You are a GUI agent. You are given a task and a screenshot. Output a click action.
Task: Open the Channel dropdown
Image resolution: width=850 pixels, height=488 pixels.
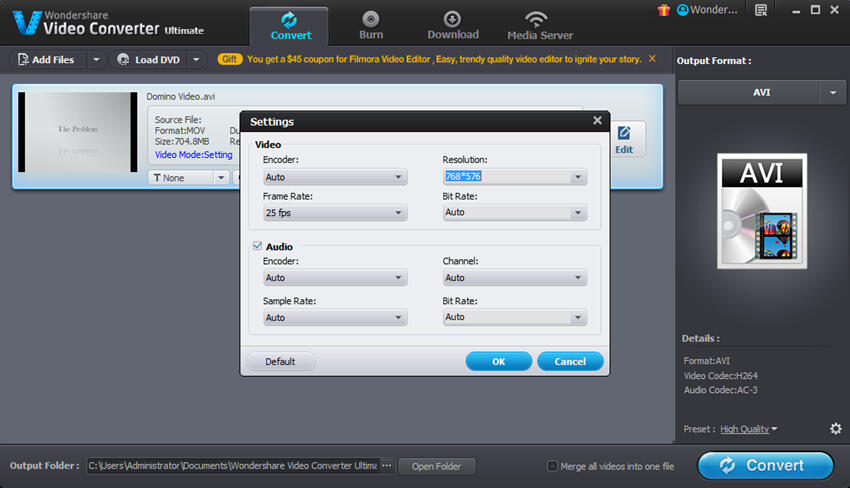pos(514,278)
